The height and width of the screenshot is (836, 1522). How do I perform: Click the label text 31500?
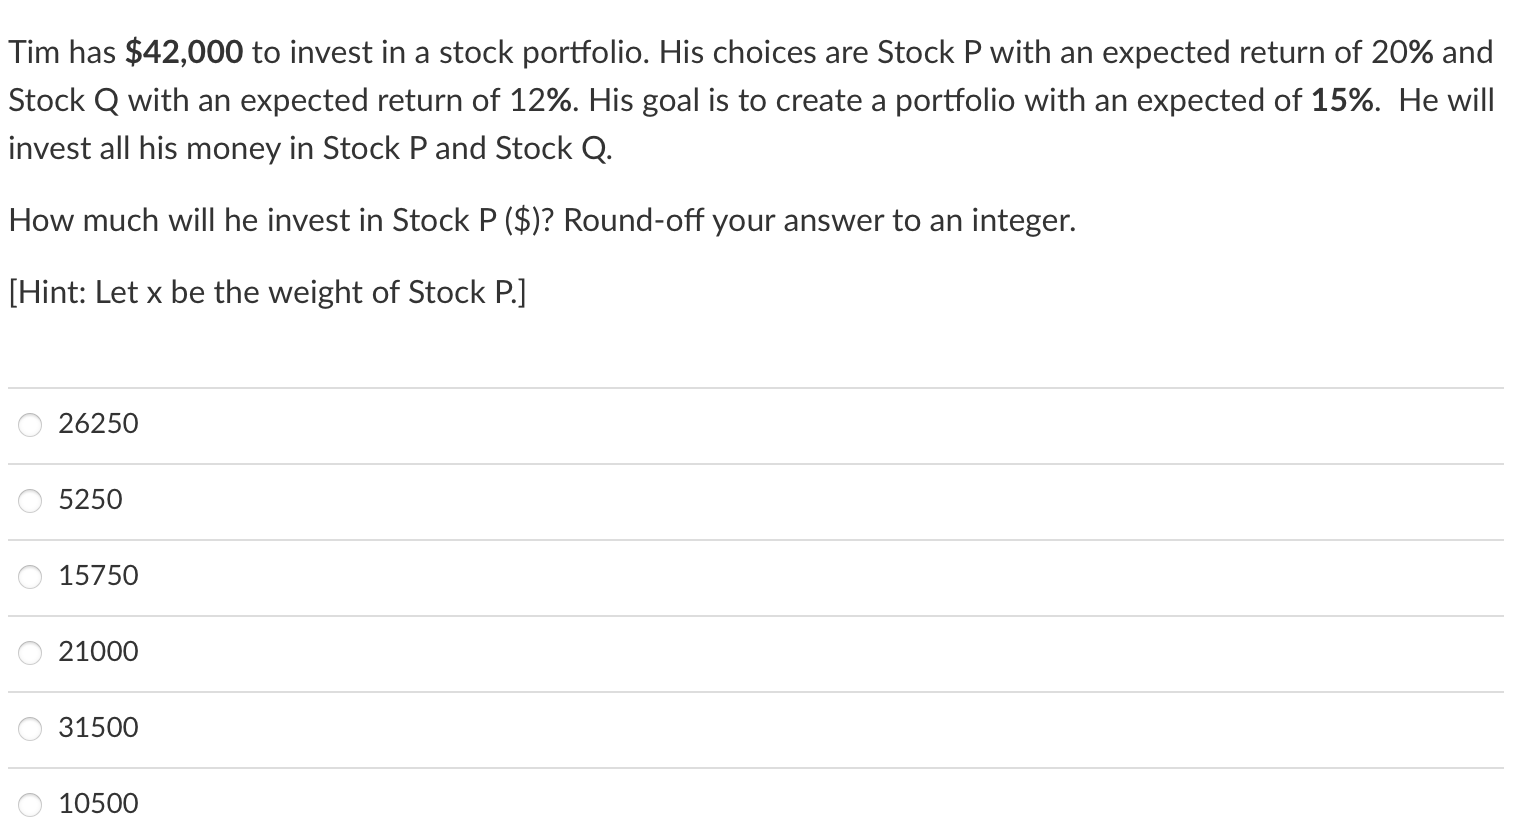pos(97,728)
